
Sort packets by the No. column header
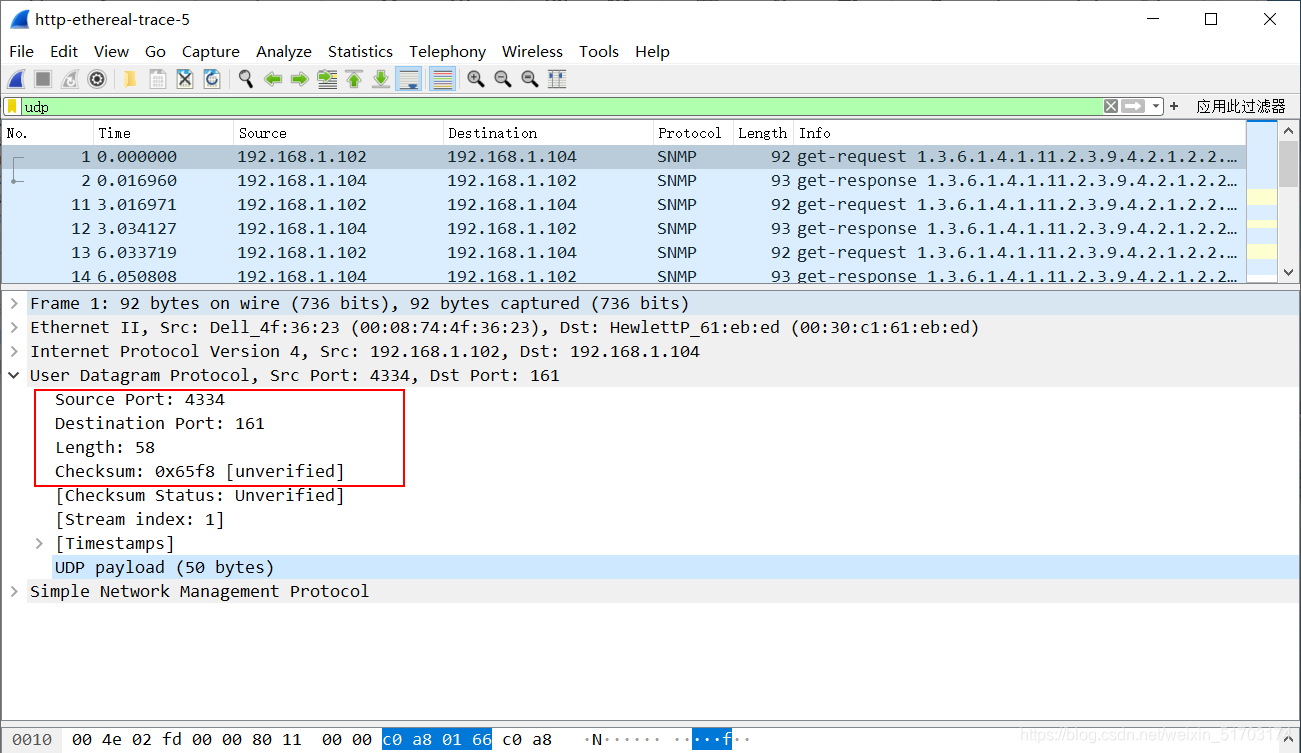48,133
